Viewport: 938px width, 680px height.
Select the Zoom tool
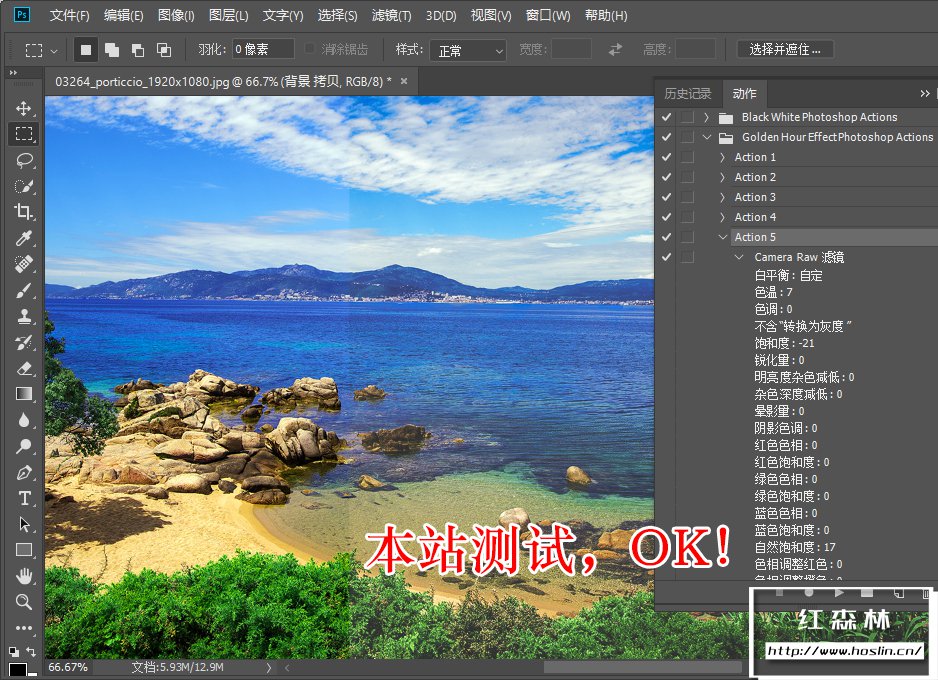(x=24, y=602)
